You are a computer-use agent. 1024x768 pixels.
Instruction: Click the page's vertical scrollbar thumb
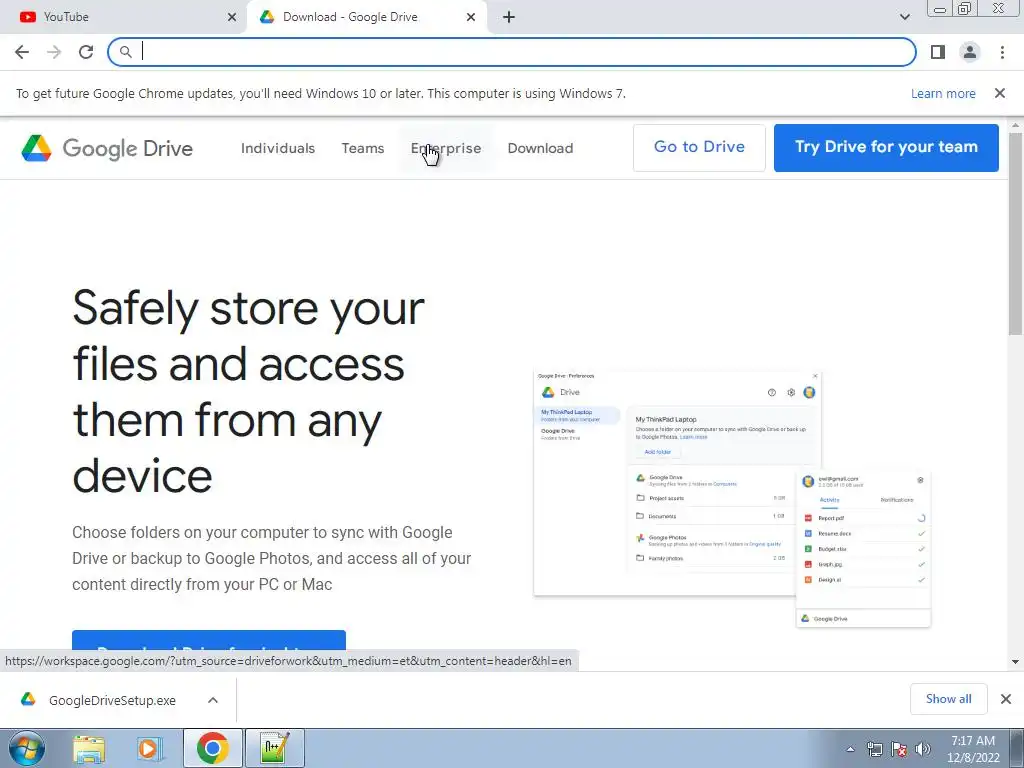[1015, 232]
